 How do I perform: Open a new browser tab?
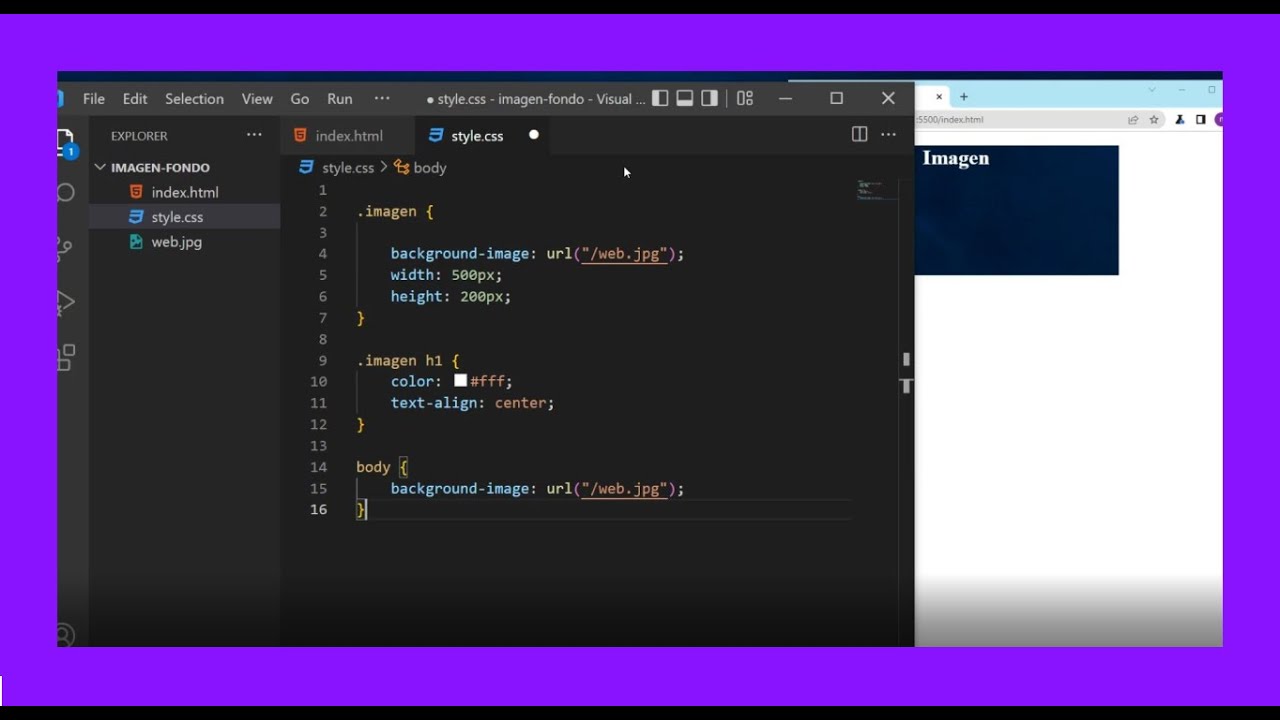point(964,97)
